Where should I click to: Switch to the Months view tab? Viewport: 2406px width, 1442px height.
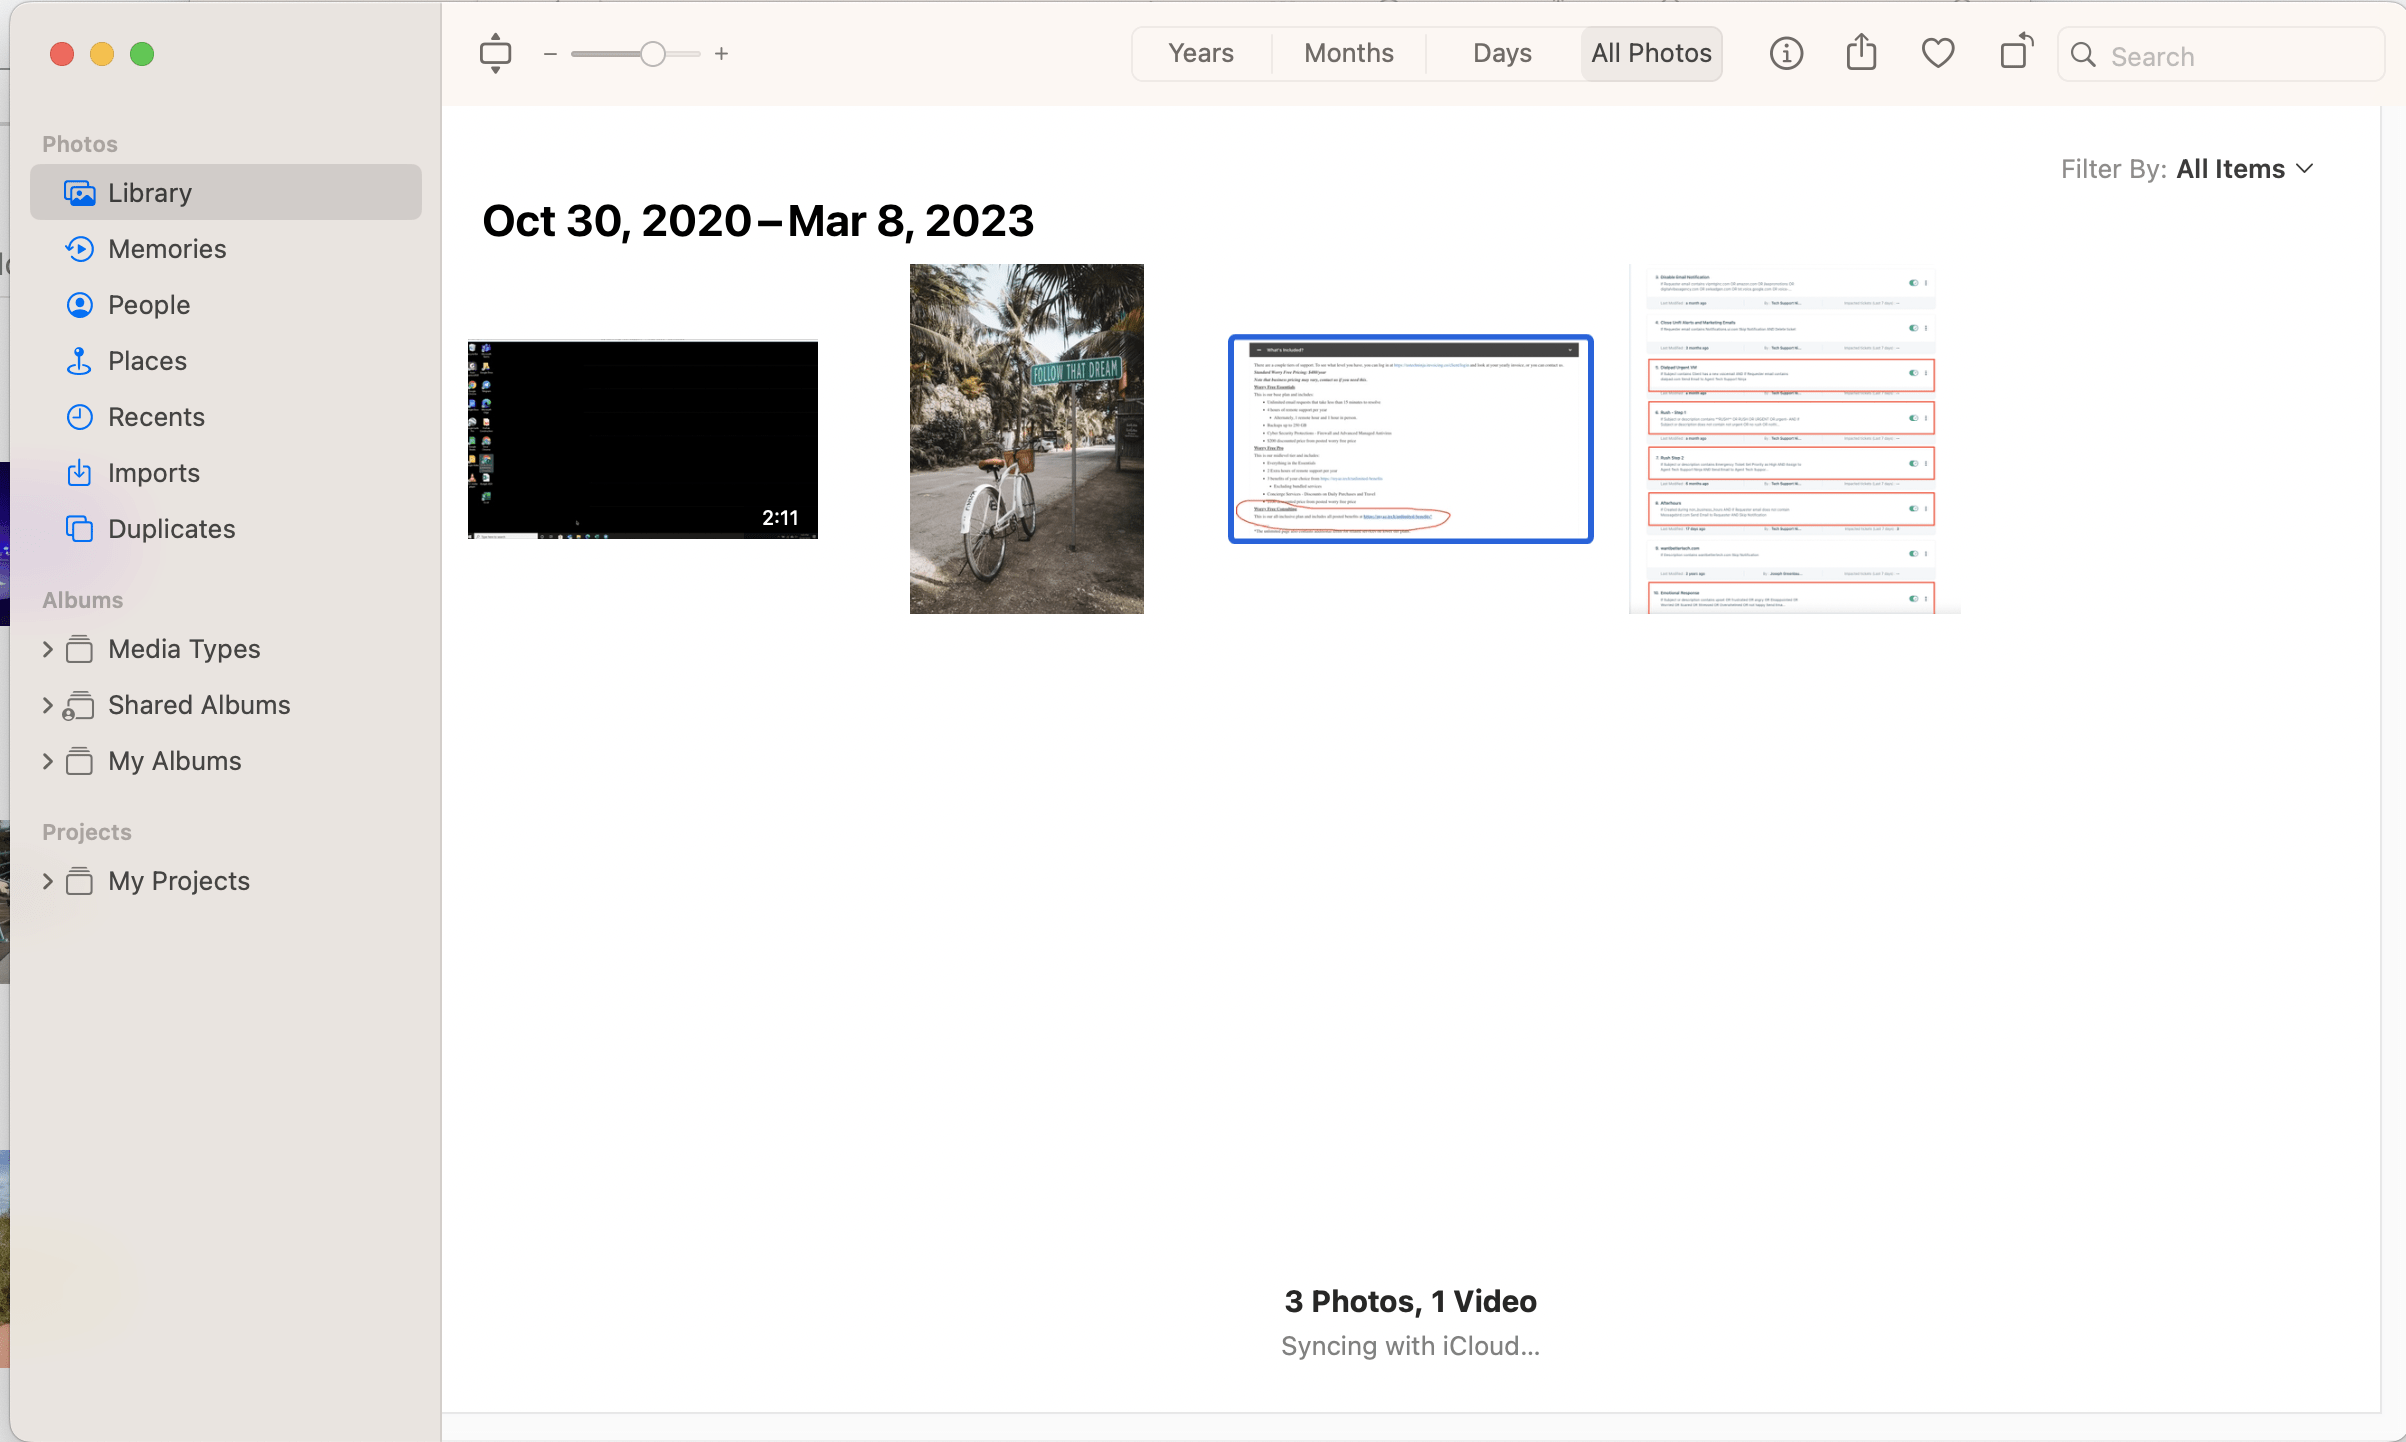(1348, 53)
